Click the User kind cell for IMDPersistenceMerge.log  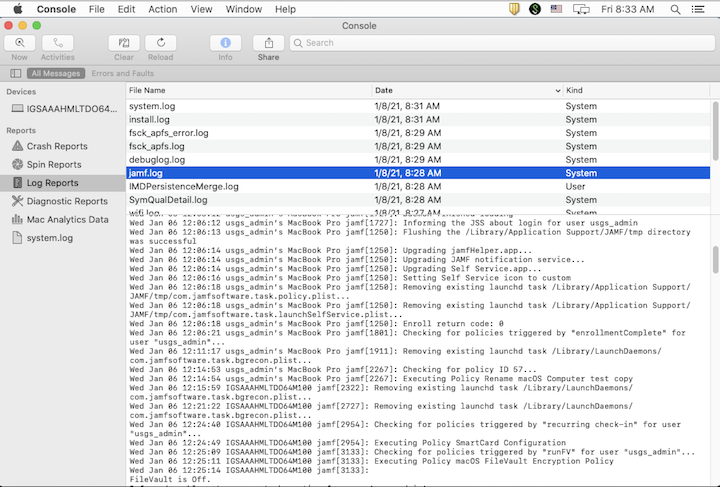(x=575, y=186)
